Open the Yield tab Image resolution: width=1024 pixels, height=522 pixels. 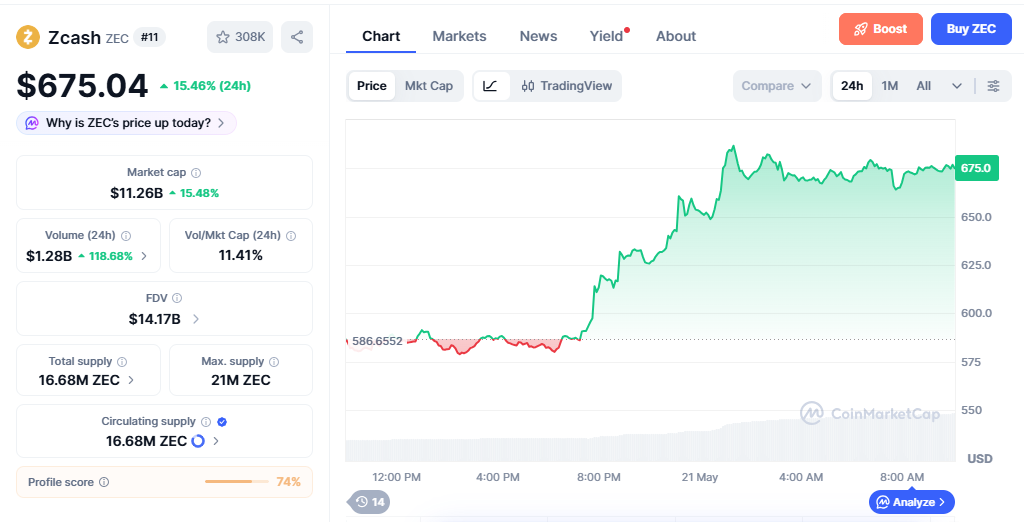tap(607, 36)
